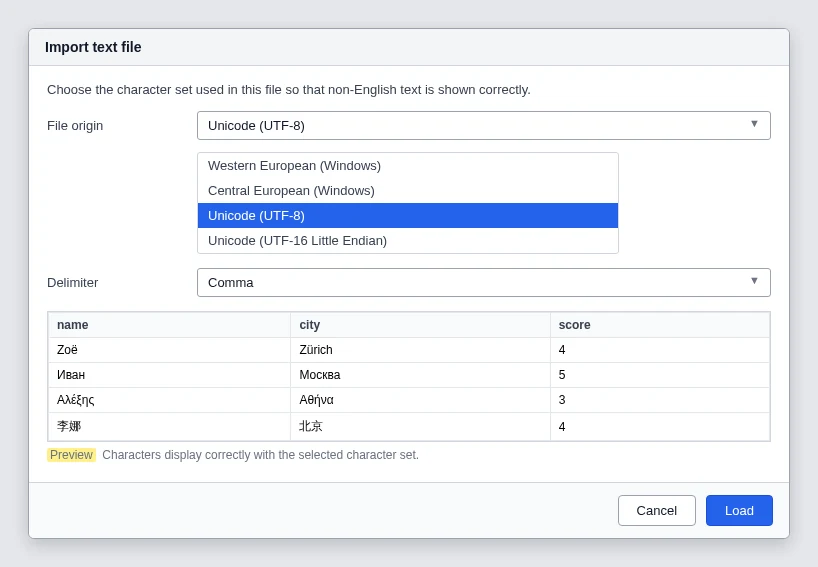818x567 pixels.
Task: Click the score column header
Action: (660, 324)
